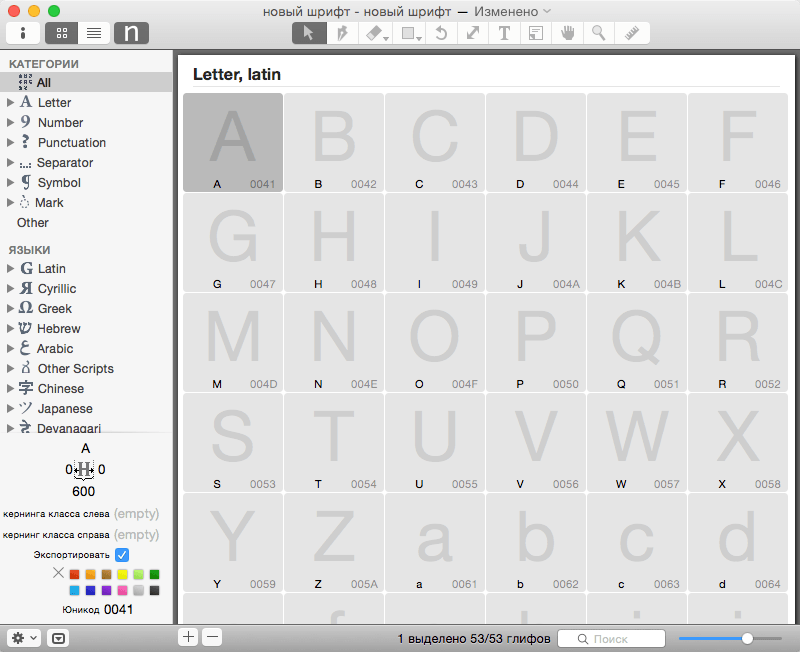
Task: Select the Other category item
Action: 33,223
